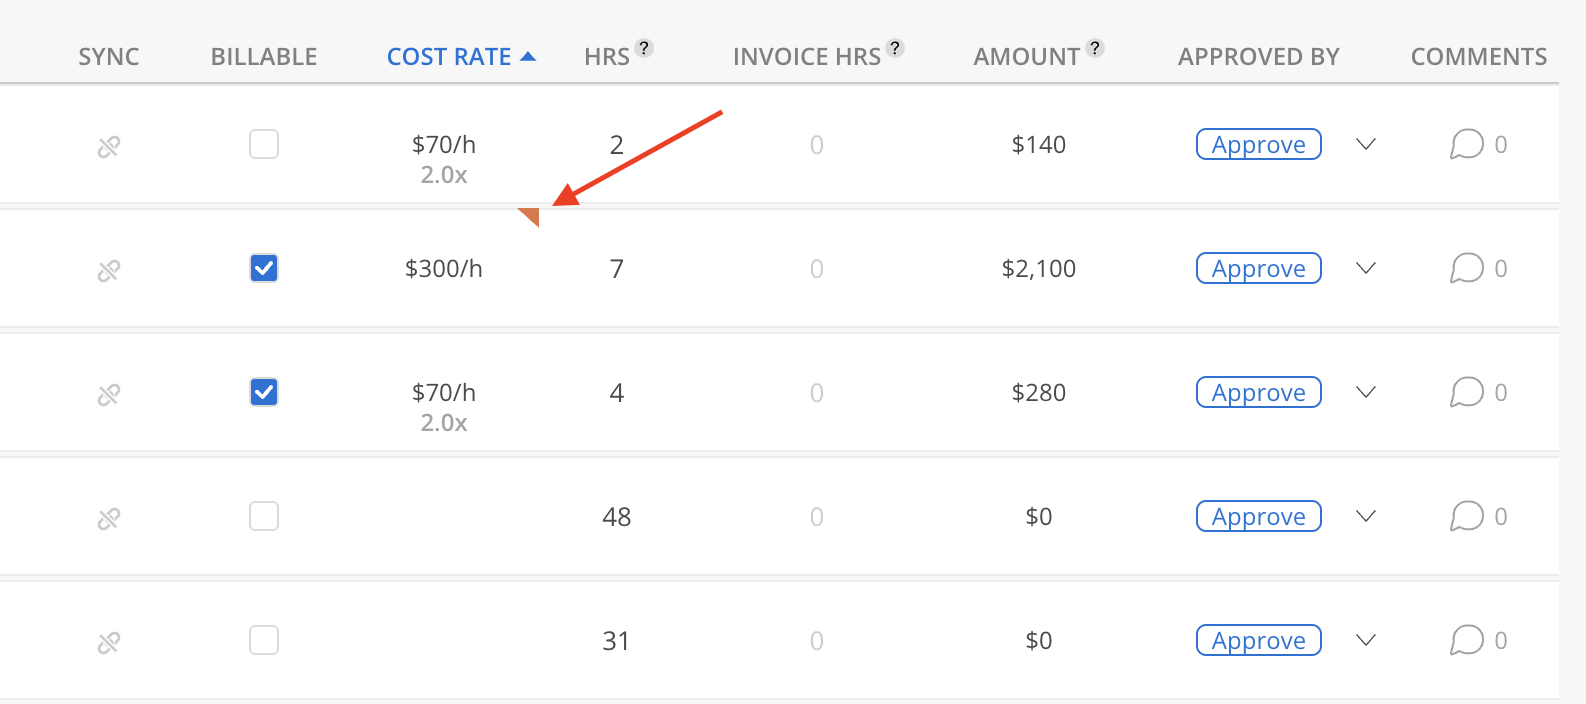Click the sync link icon in the $300/h row
The width and height of the screenshot is (1586, 704).
click(108, 271)
